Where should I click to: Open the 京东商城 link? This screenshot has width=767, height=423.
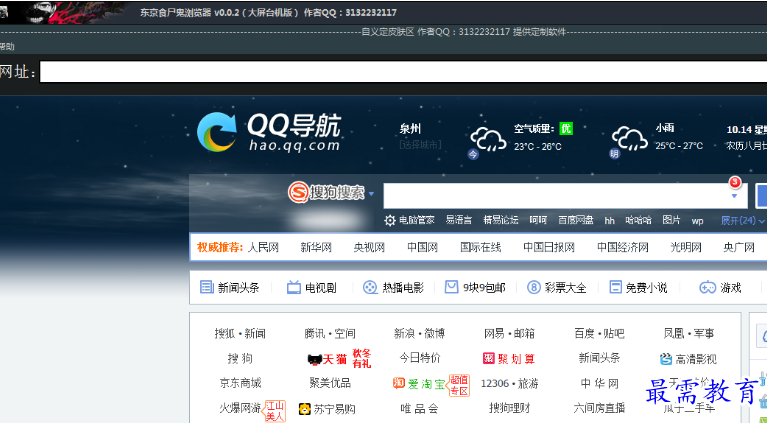[x=240, y=383]
